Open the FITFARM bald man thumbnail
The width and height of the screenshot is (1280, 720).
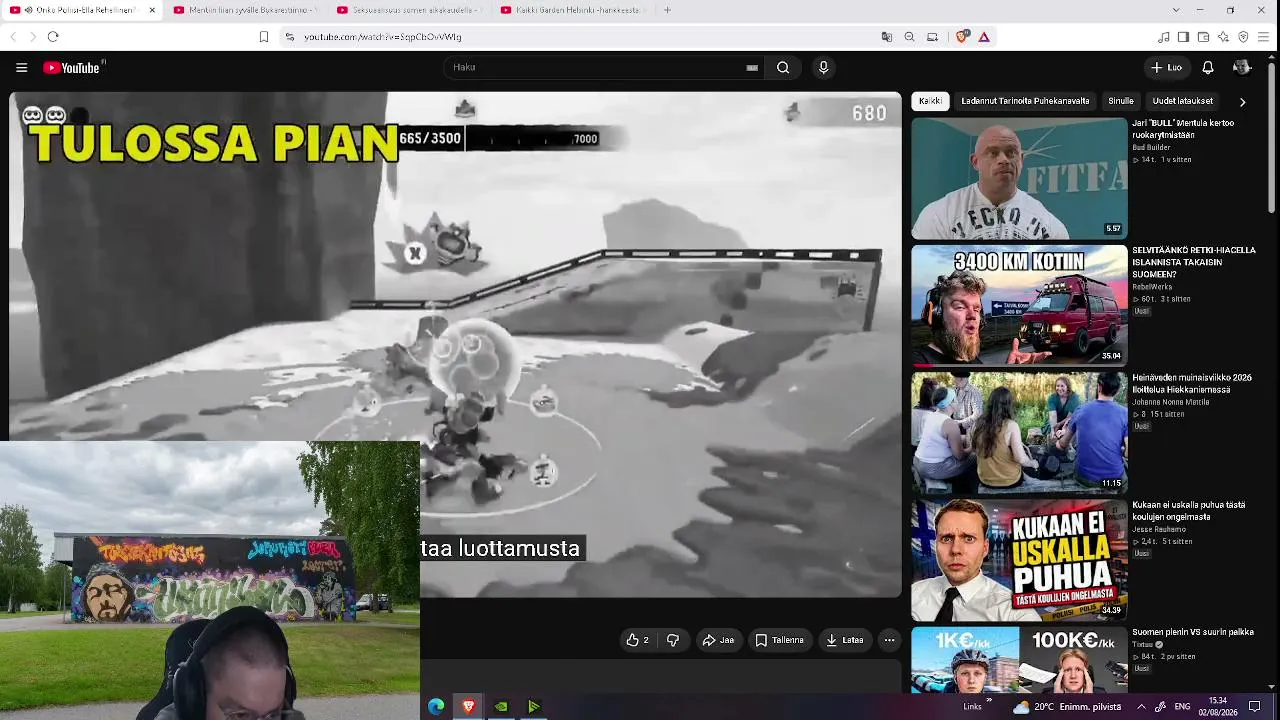(x=1019, y=178)
